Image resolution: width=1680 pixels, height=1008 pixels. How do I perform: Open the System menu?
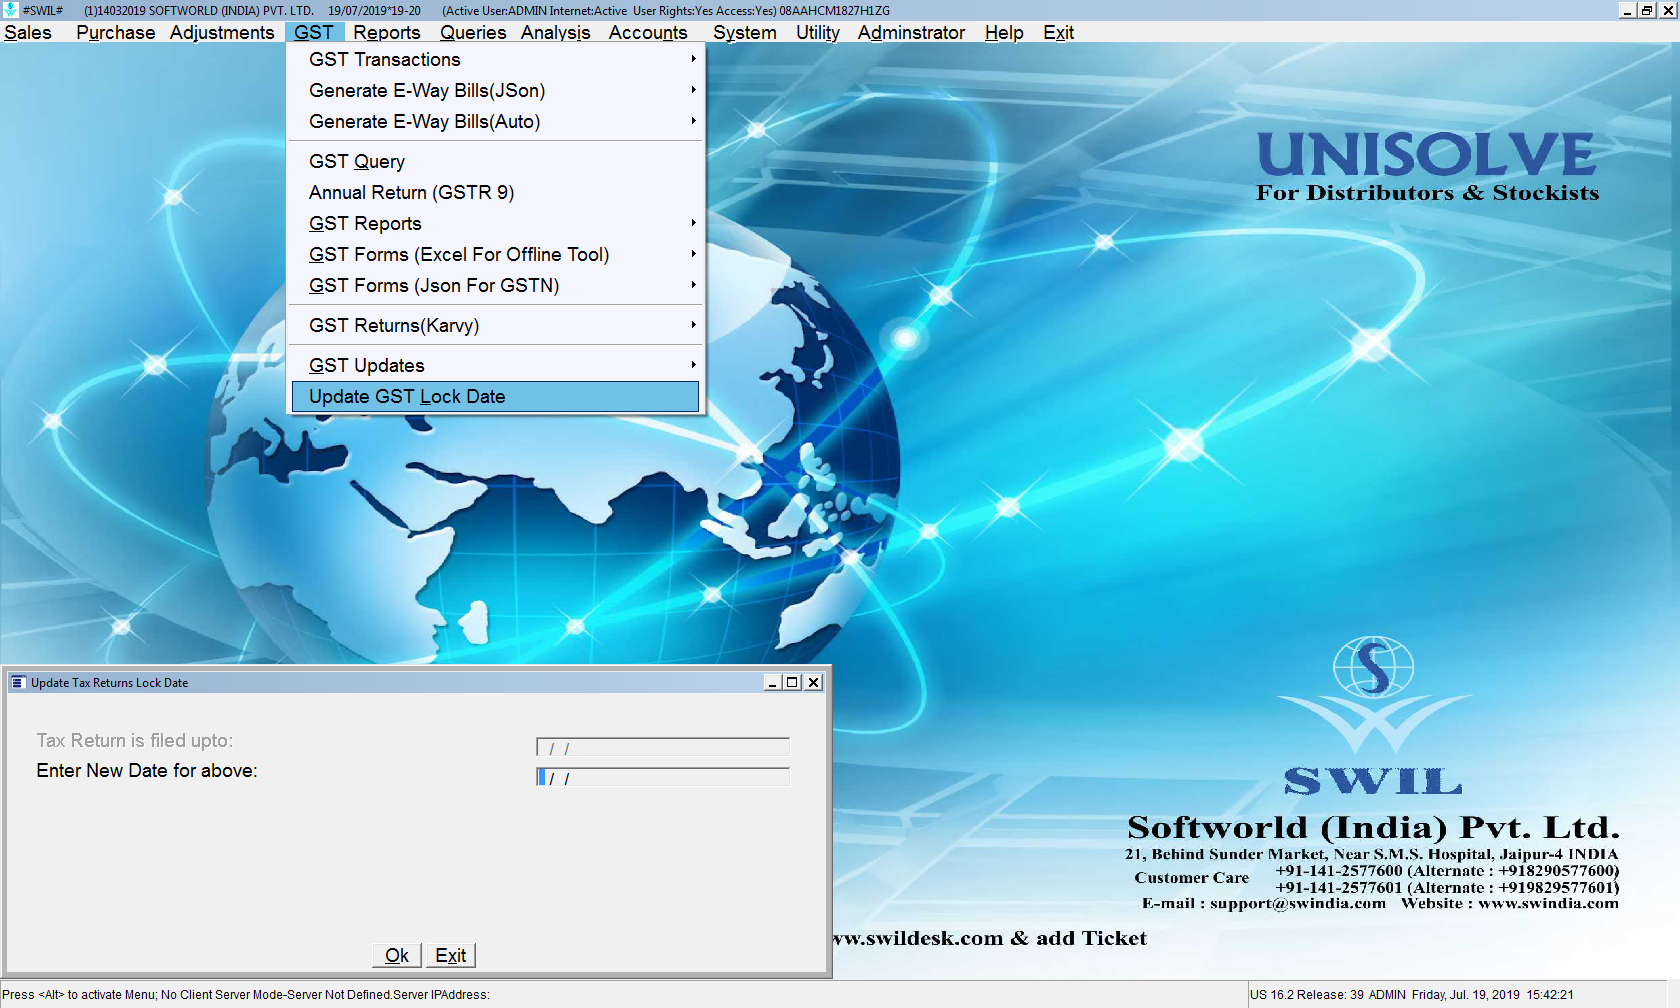point(744,32)
